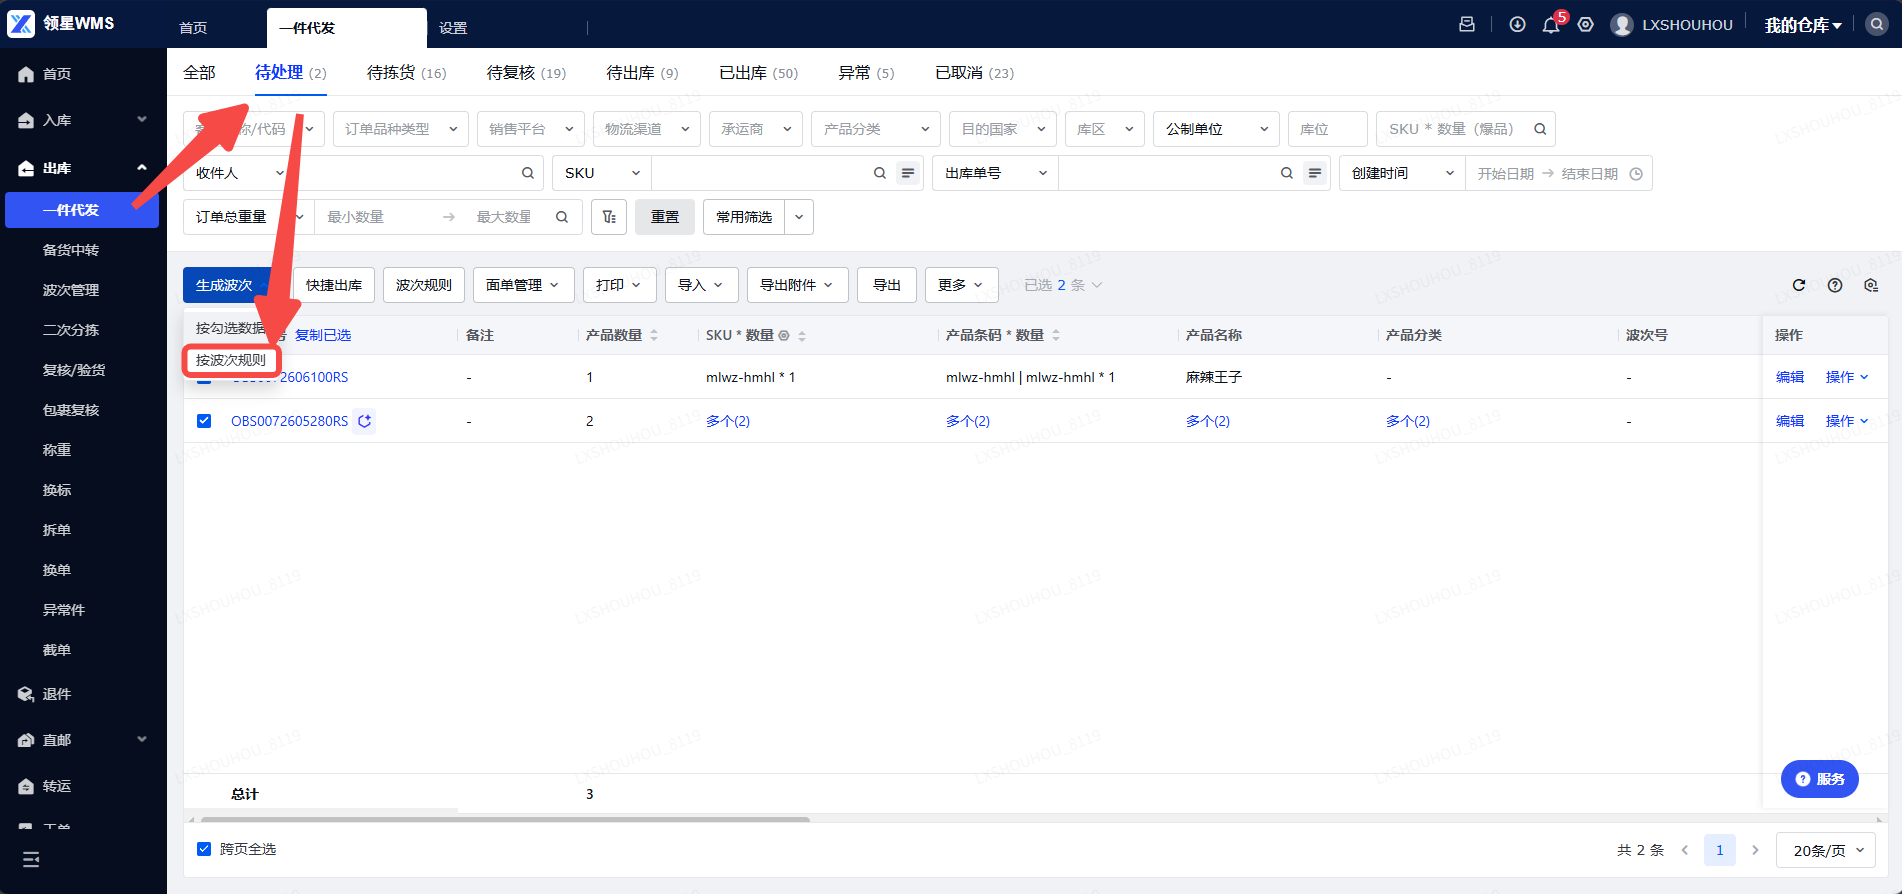Switch to the 待拣货 (16) tab
1902x894 pixels.
coord(406,73)
